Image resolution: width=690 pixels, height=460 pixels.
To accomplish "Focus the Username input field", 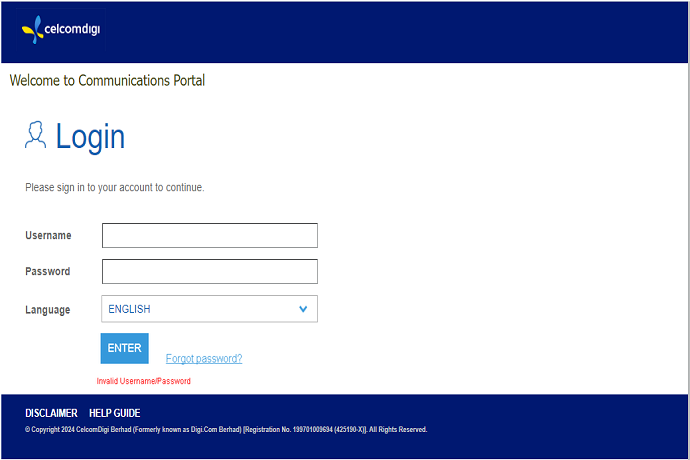I will 209,236.
